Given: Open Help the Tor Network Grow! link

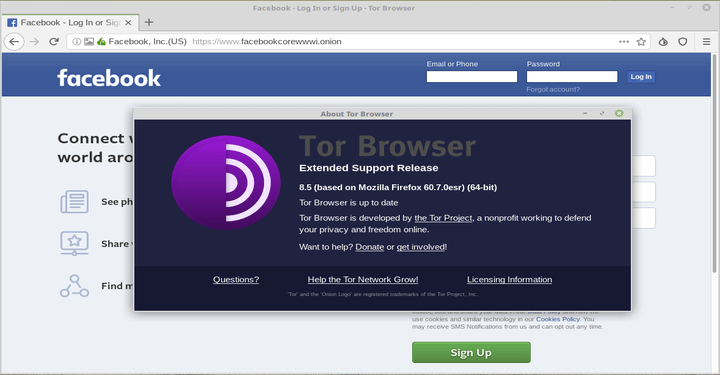Looking at the screenshot, I should pyautogui.click(x=363, y=280).
